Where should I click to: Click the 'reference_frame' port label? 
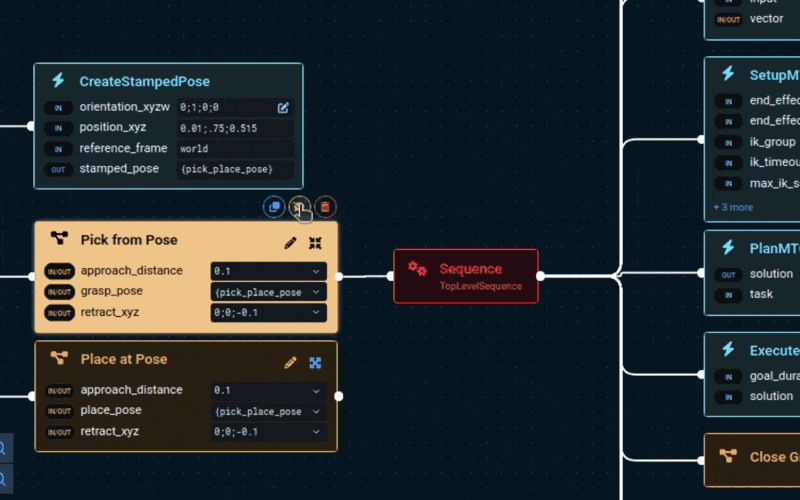point(123,148)
